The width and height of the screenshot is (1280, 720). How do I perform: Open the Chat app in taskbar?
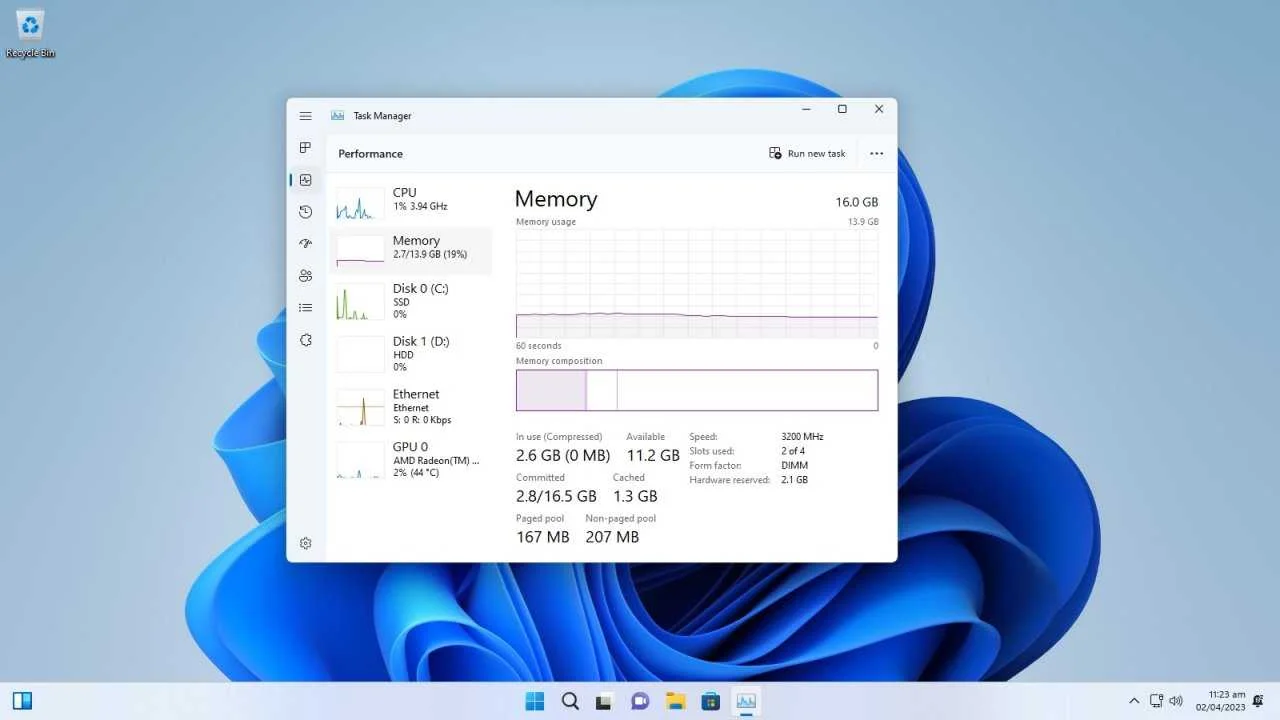click(640, 701)
